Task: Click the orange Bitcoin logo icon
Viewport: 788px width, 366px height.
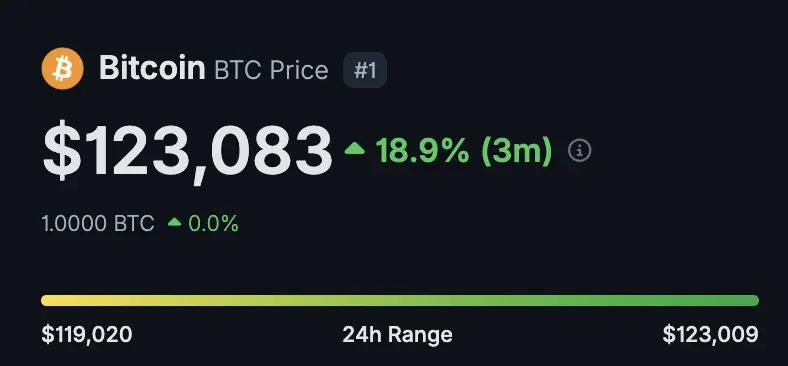Action: [62, 68]
